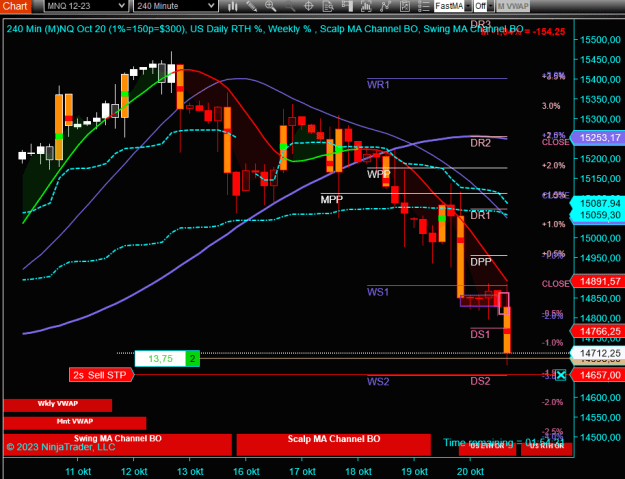Click the 14766,25 red price marker
Screen dimensions: 625x479
599,331
